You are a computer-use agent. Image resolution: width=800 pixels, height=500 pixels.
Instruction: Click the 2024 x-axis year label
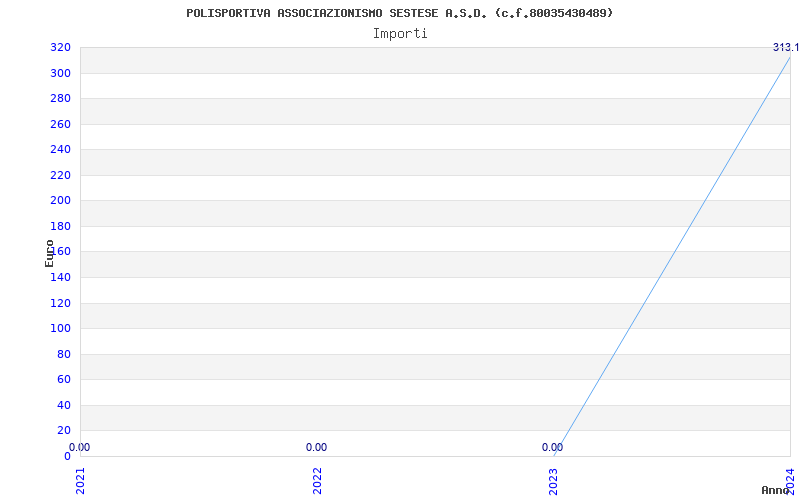[x=790, y=481]
